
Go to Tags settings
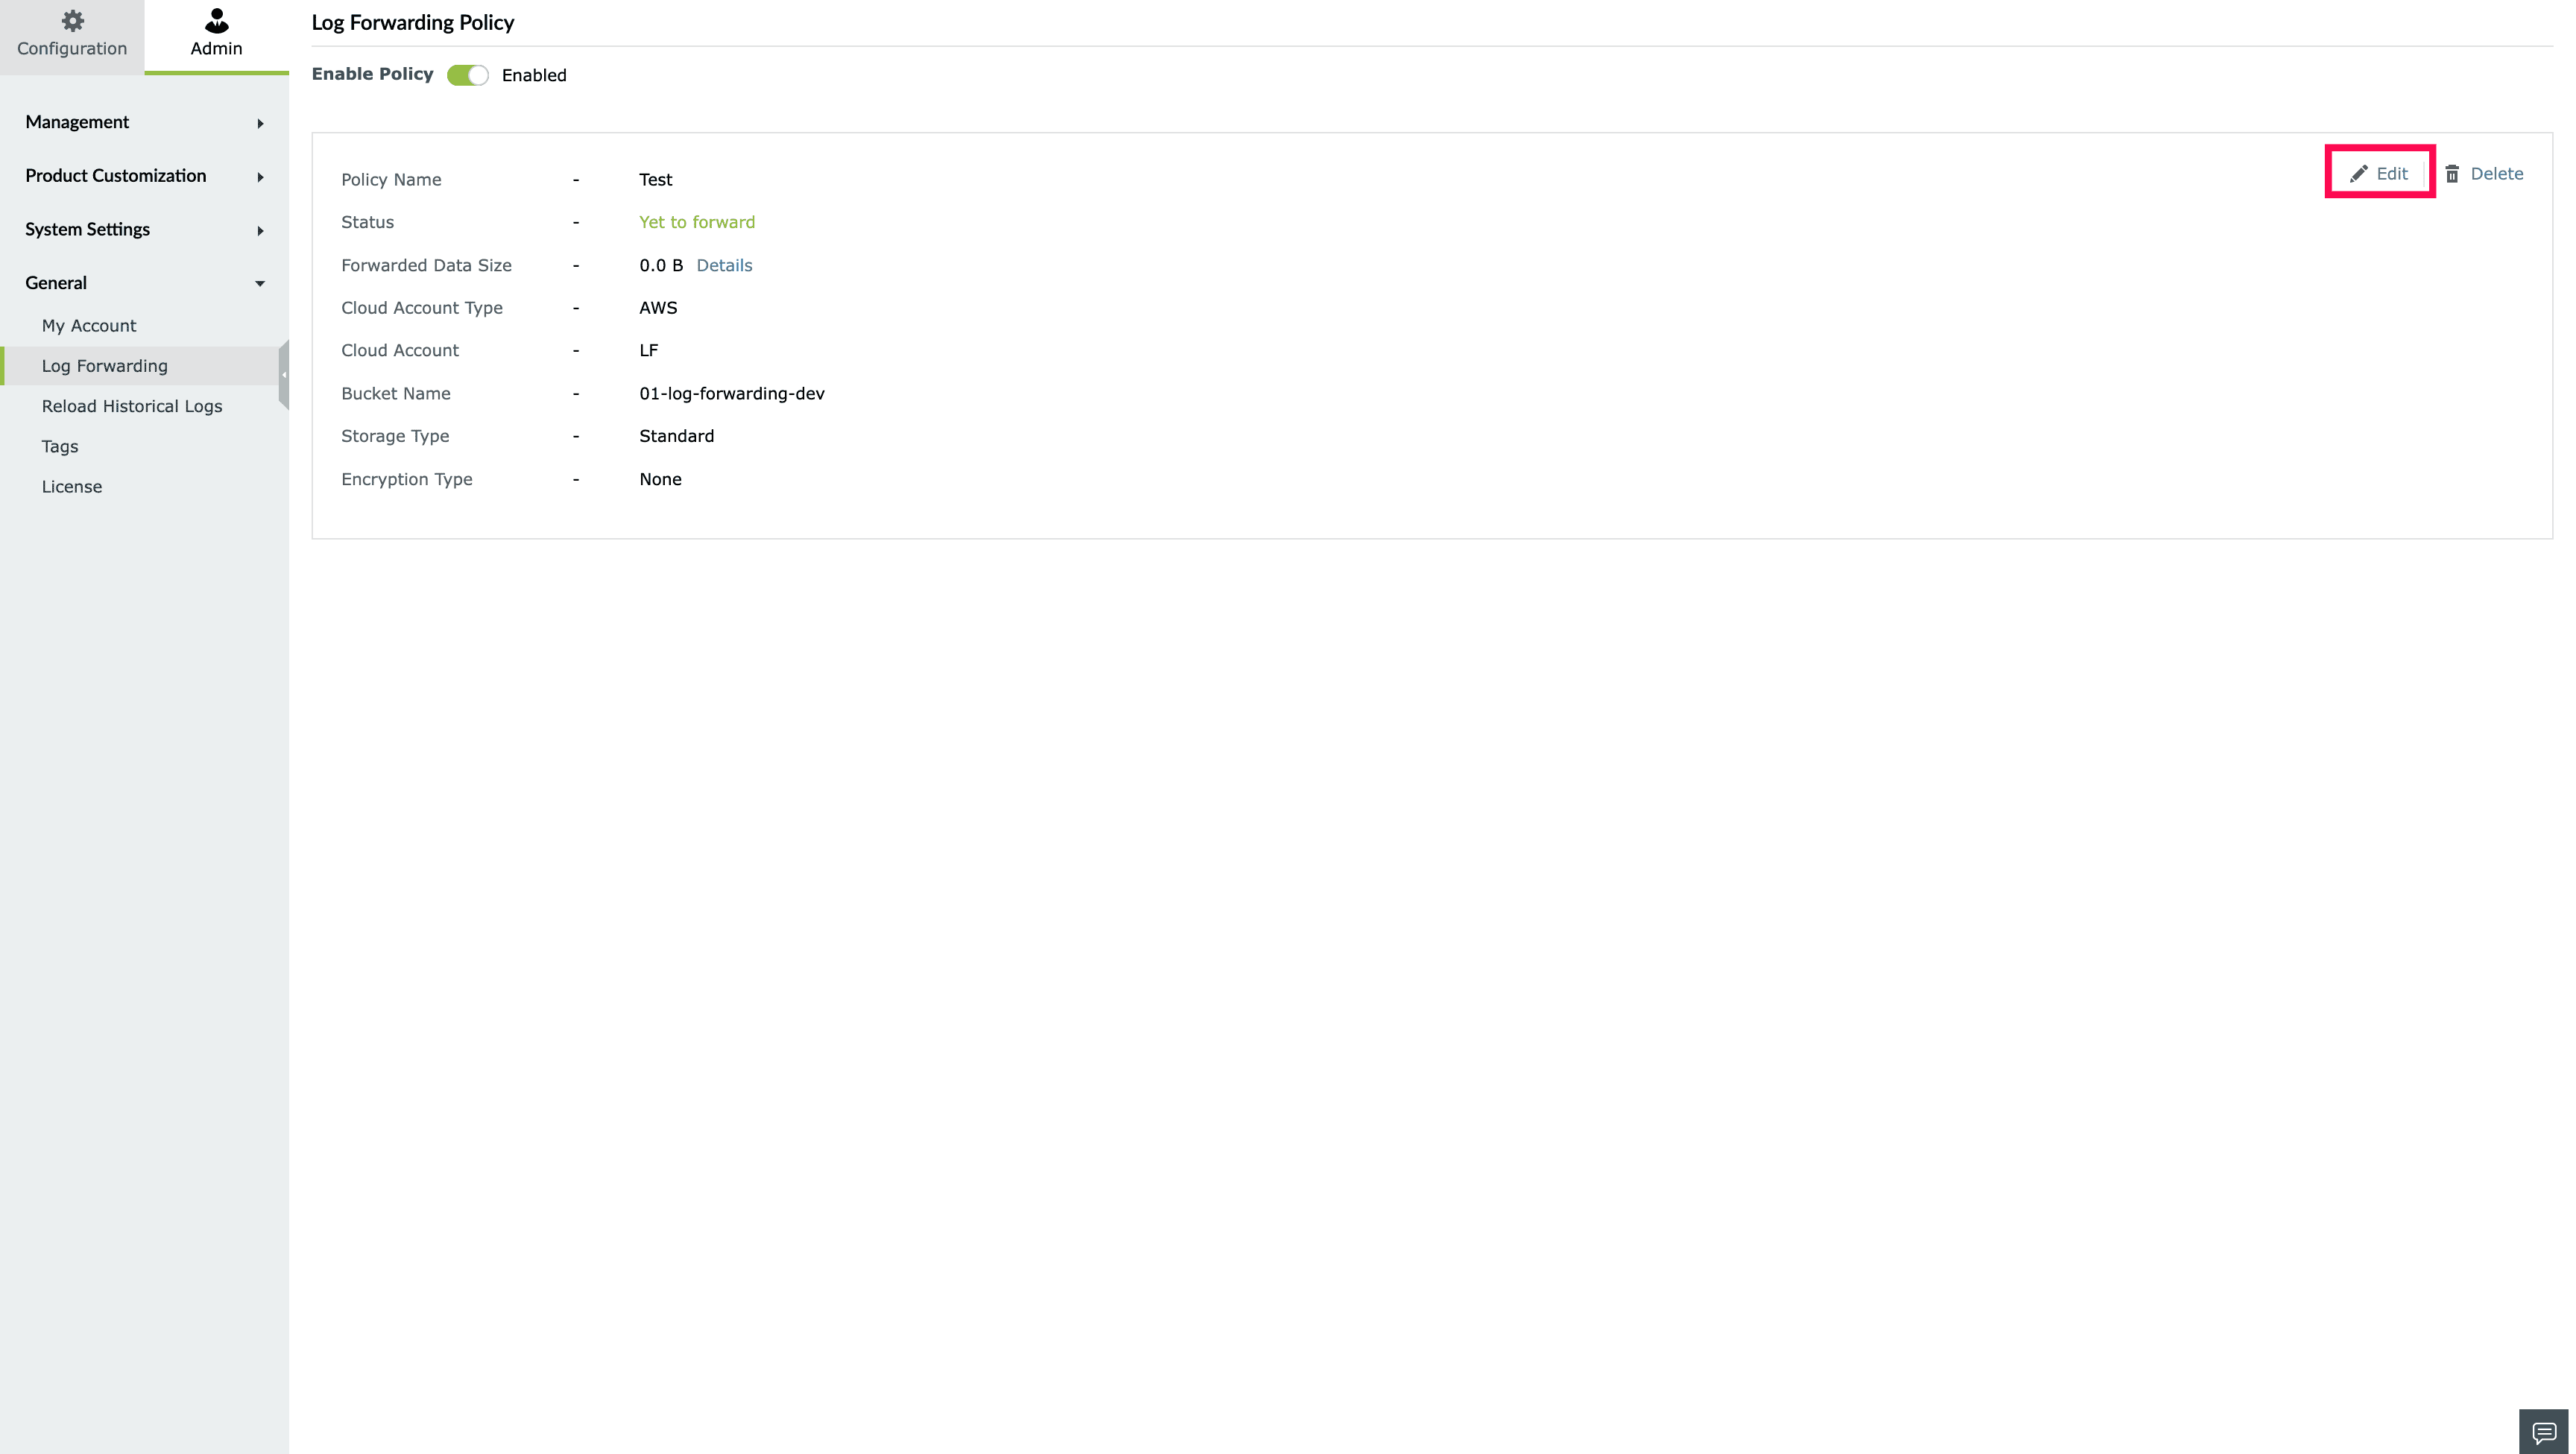click(x=60, y=446)
